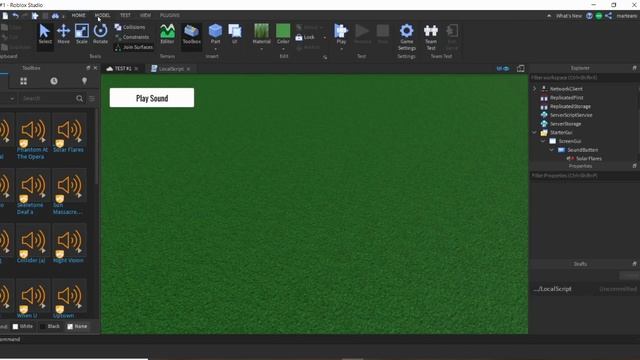Select the Solar Flares sound in Toolbox
This screenshot has width=640, height=360.
pyautogui.click(x=69, y=134)
